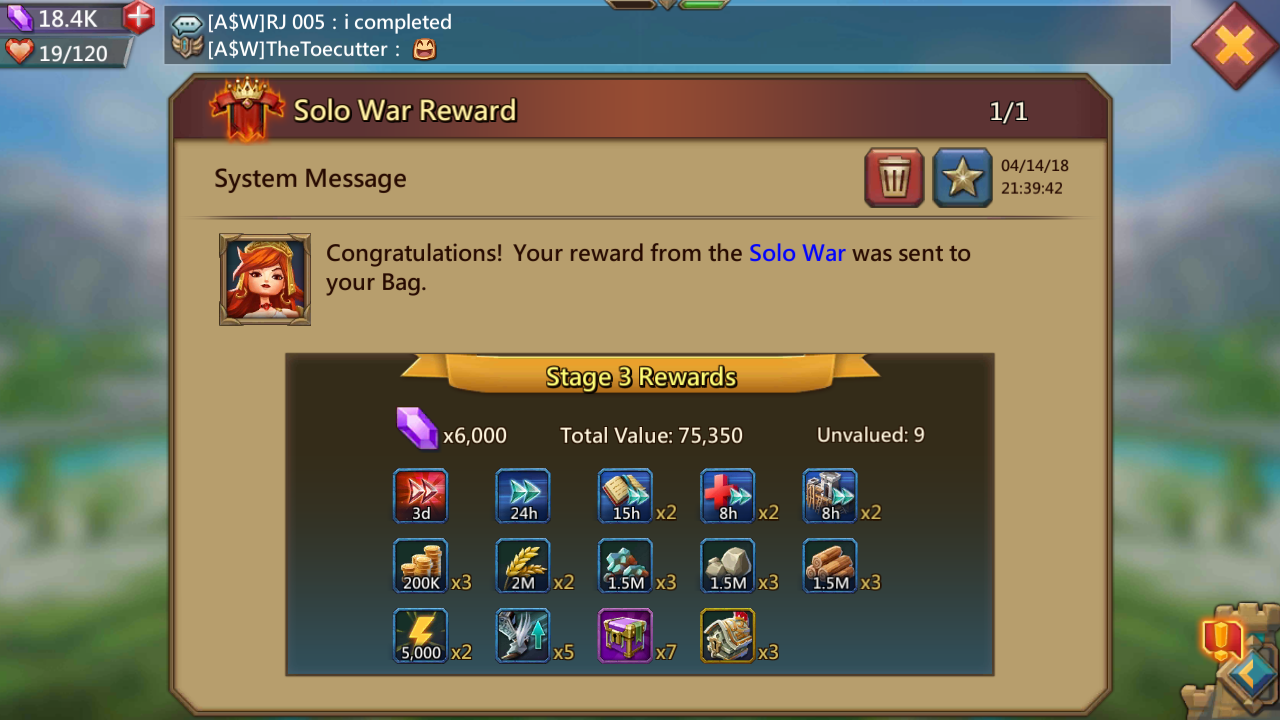Tap the 8h training speed up icon
This screenshot has width=1280, height=720.
[830, 496]
